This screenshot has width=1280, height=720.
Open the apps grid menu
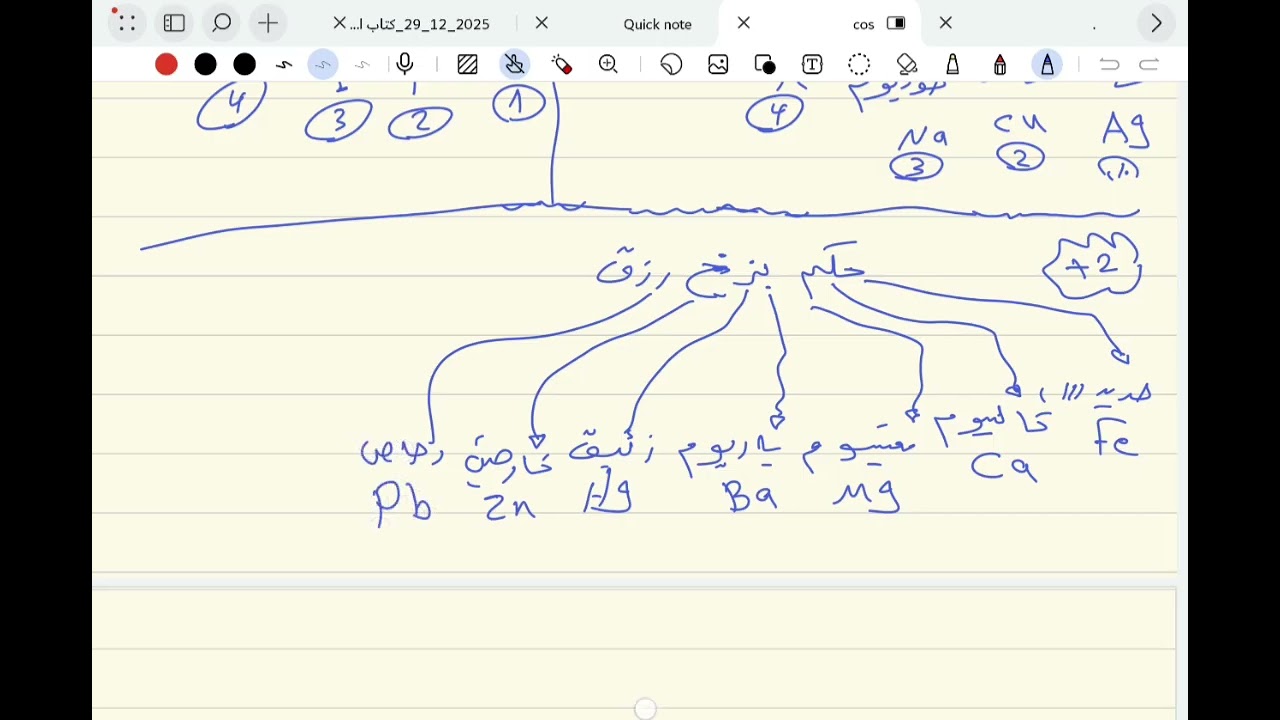click(x=126, y=23)
